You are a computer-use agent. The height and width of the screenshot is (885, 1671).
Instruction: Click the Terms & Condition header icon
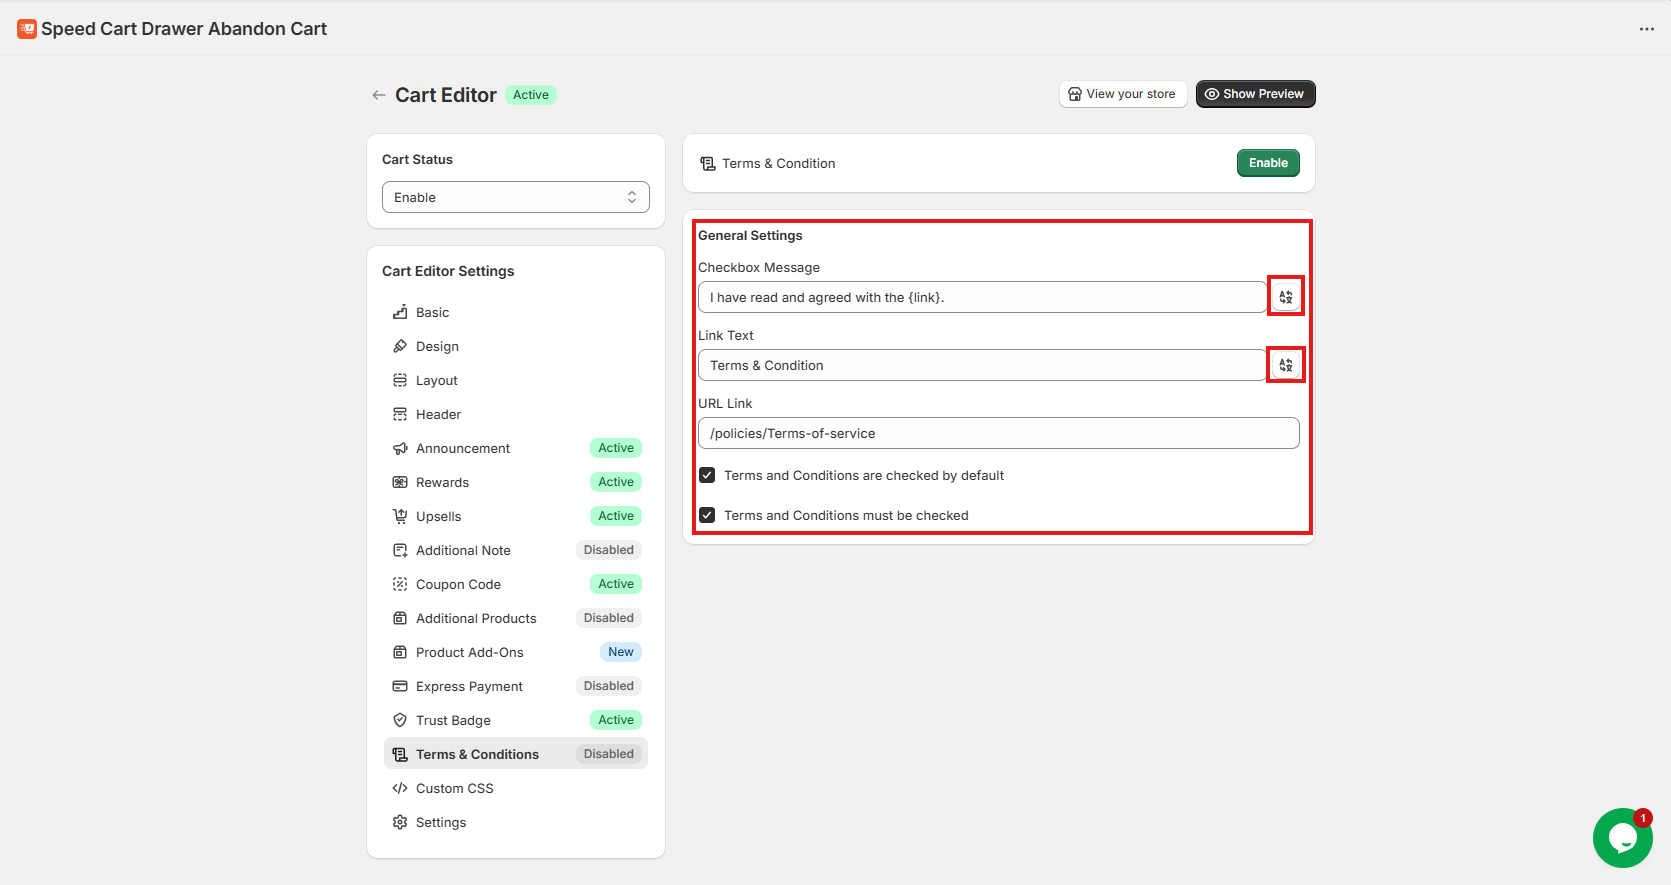708,164
